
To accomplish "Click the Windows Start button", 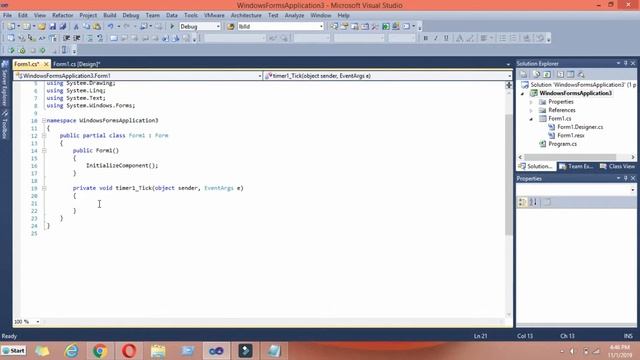I will 13,351.
